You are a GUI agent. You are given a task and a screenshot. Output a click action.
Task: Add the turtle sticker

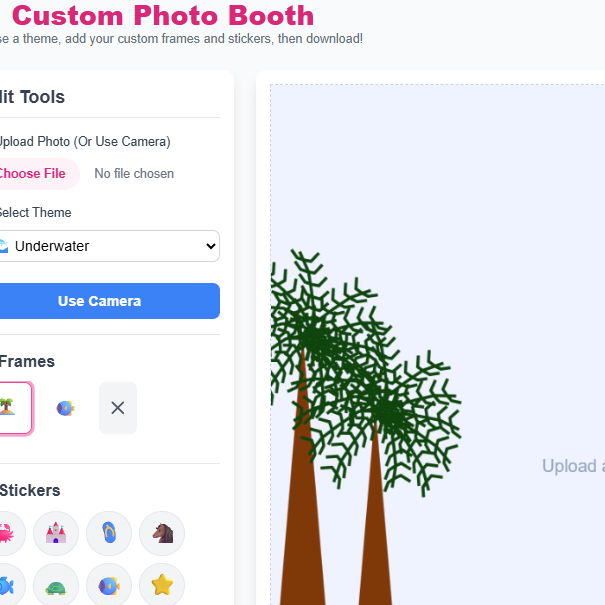point(56,586)
